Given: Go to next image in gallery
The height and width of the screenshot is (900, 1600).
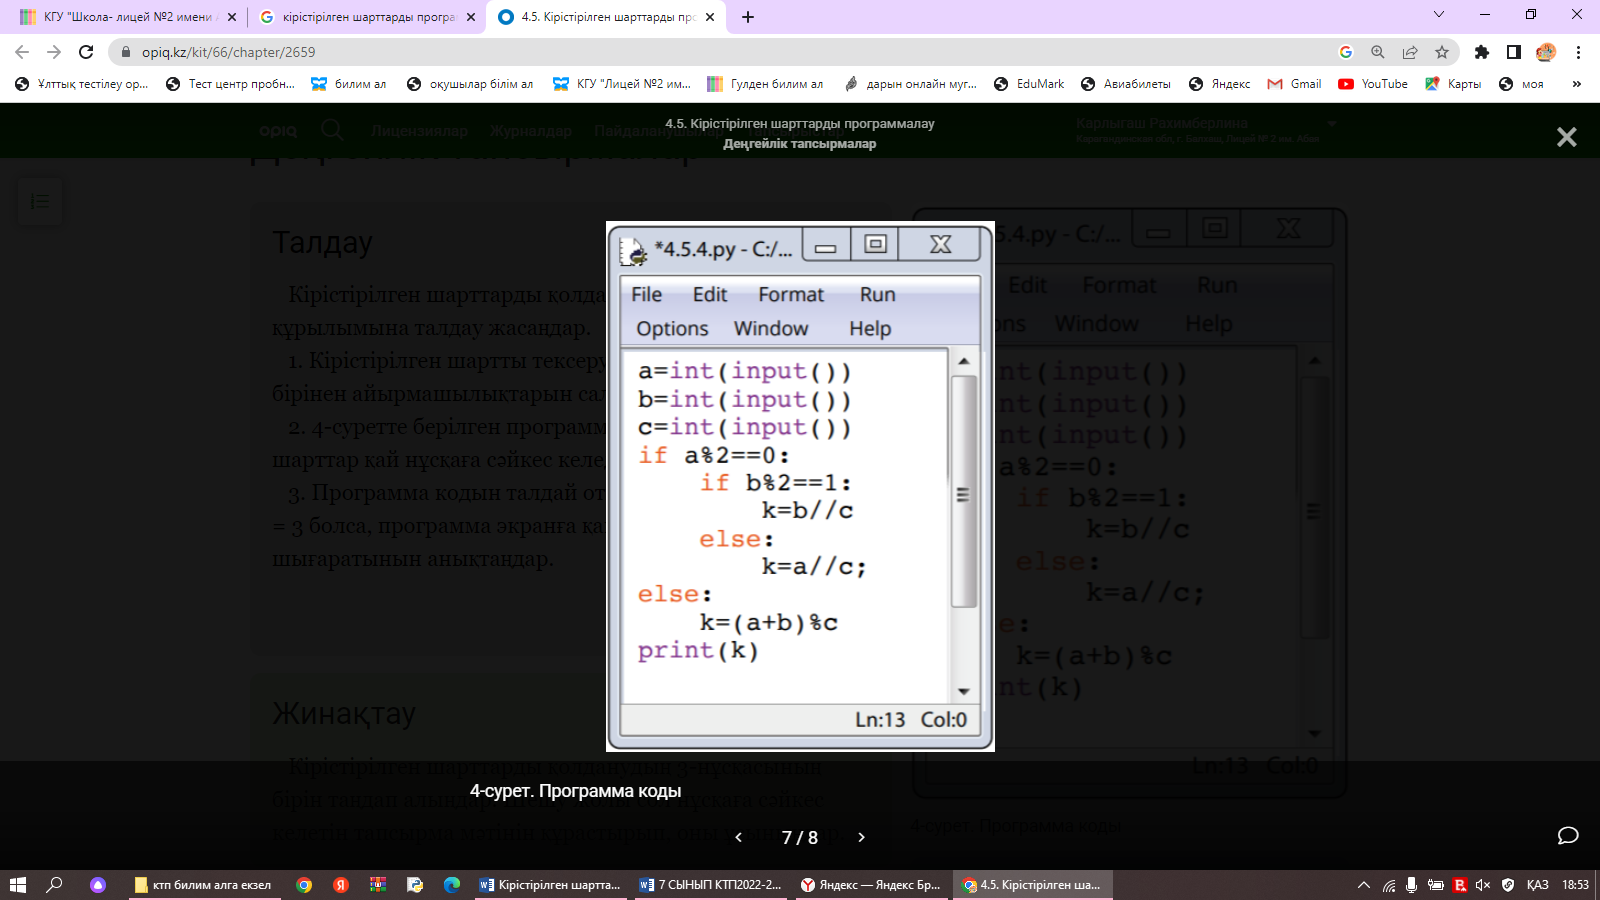Looking at the screenshot, I should pos(861,837).
